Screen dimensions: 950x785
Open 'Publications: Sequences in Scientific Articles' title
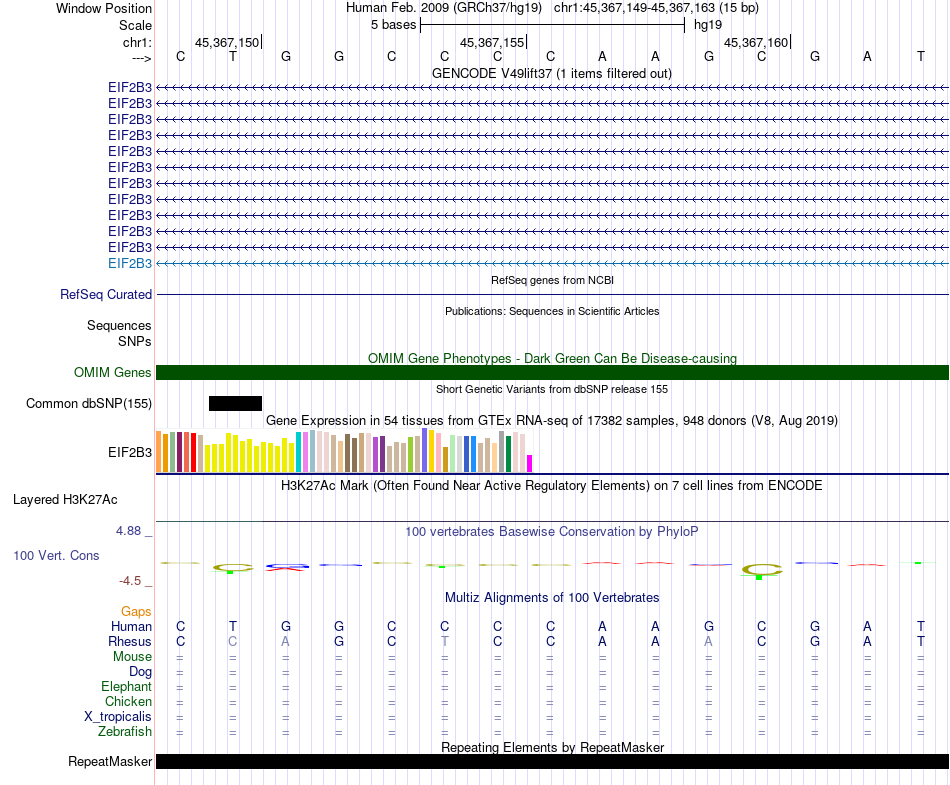(552, 311)
